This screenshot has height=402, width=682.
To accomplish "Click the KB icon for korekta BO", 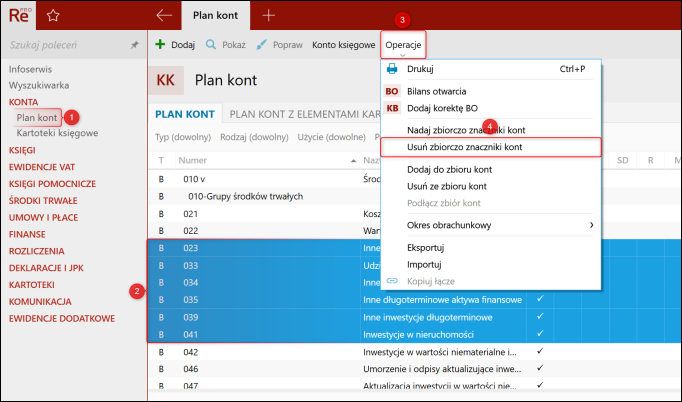I will [x=392, y=108].
